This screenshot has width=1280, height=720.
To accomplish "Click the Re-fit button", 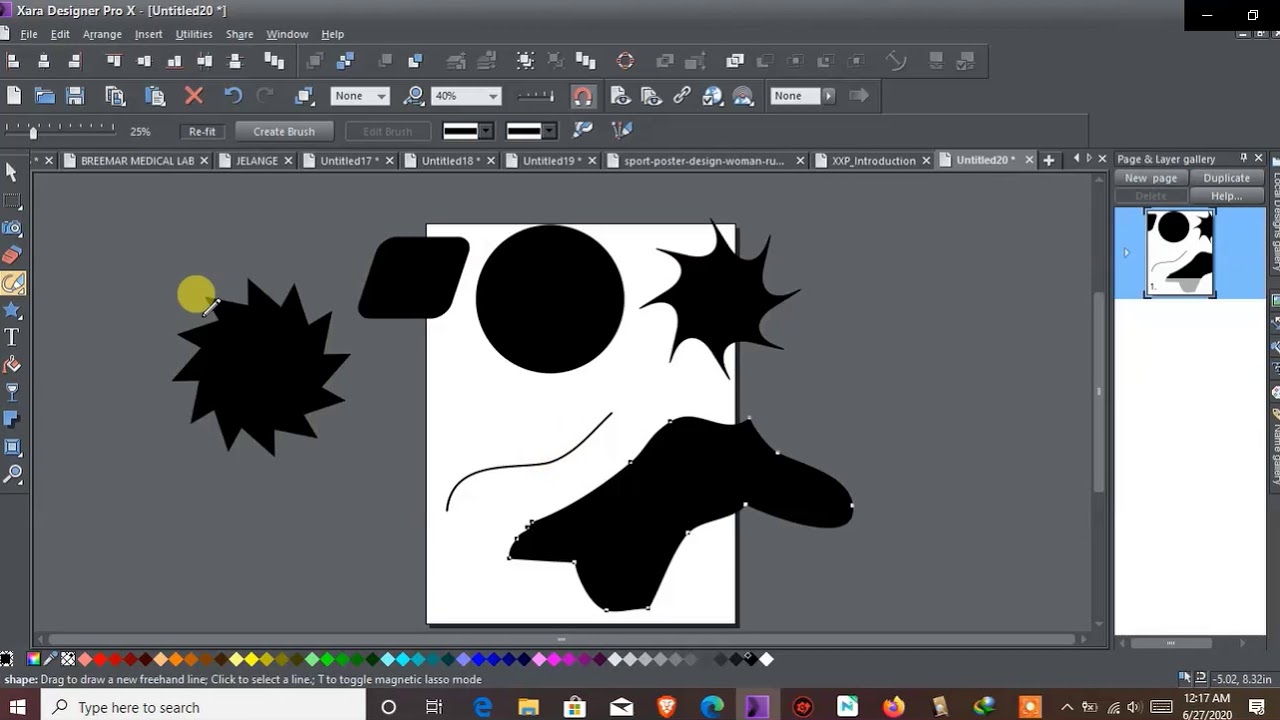I will coord(202,131).
